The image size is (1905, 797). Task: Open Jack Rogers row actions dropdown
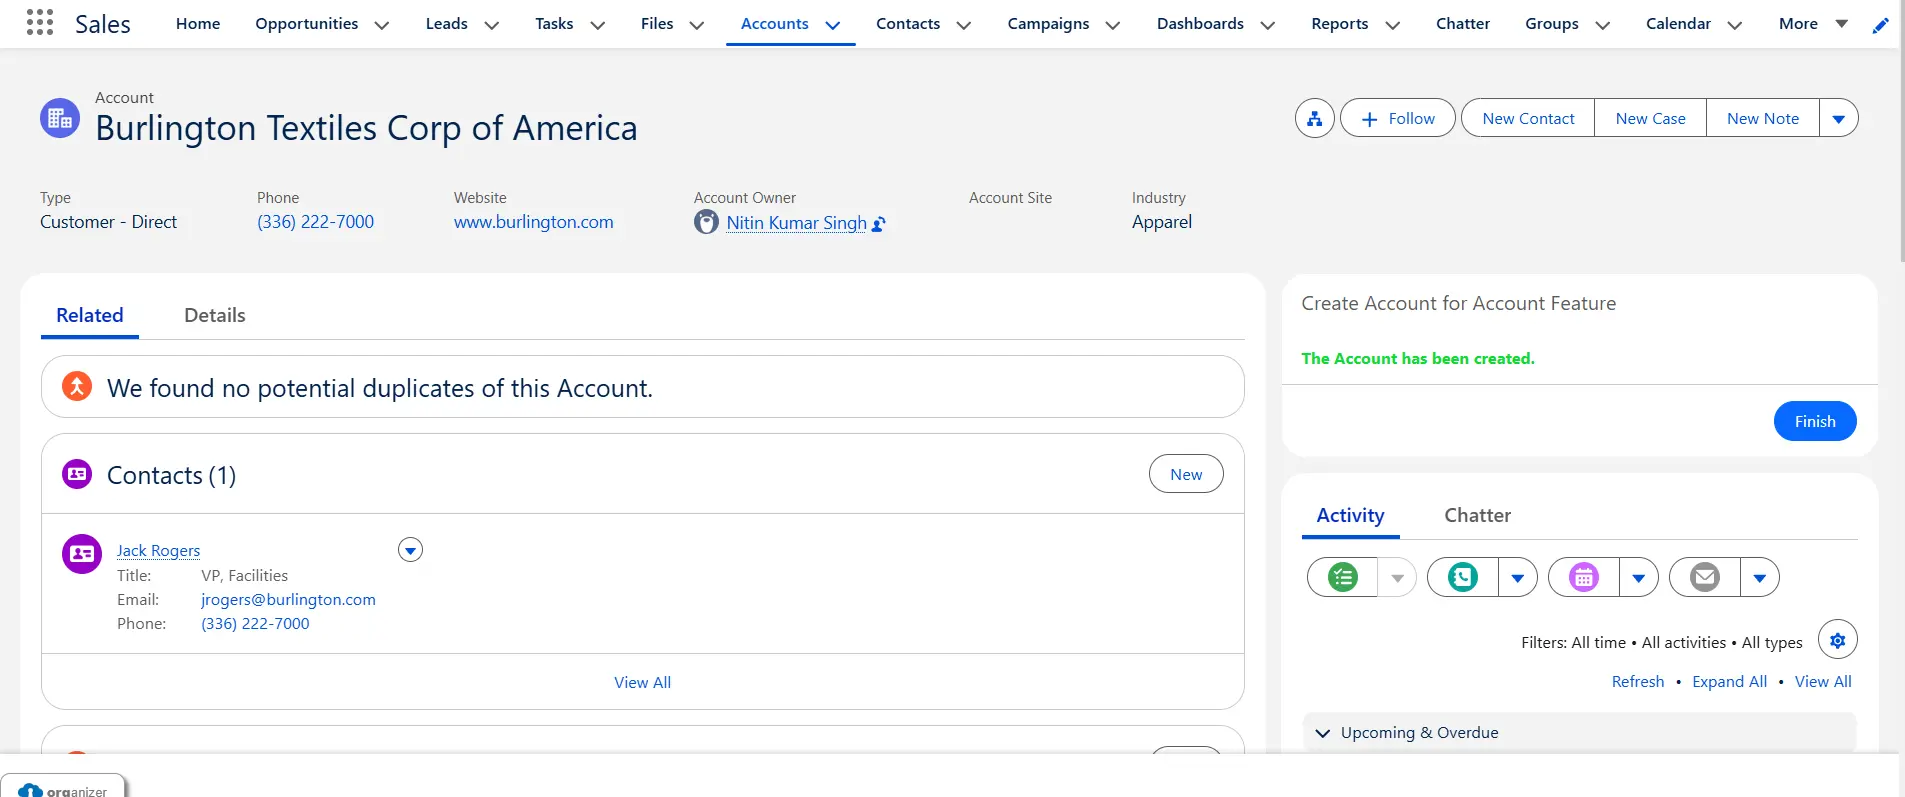[410, 550]
